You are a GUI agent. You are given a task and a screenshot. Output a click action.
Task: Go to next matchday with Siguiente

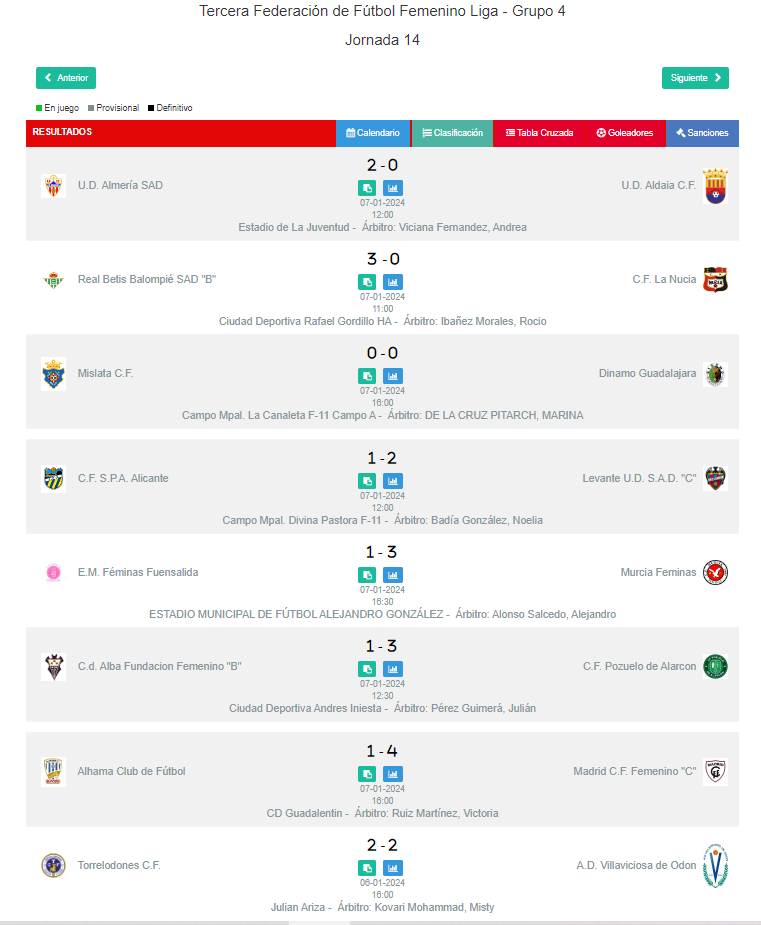[695, 78]
